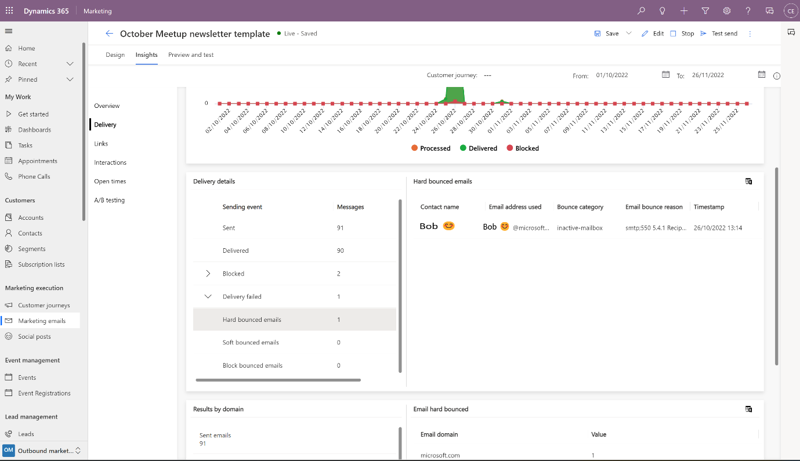This screenshot has height=461, width=800.
Task: Export the Hard bounced emails table
Action: pos(749,181)
